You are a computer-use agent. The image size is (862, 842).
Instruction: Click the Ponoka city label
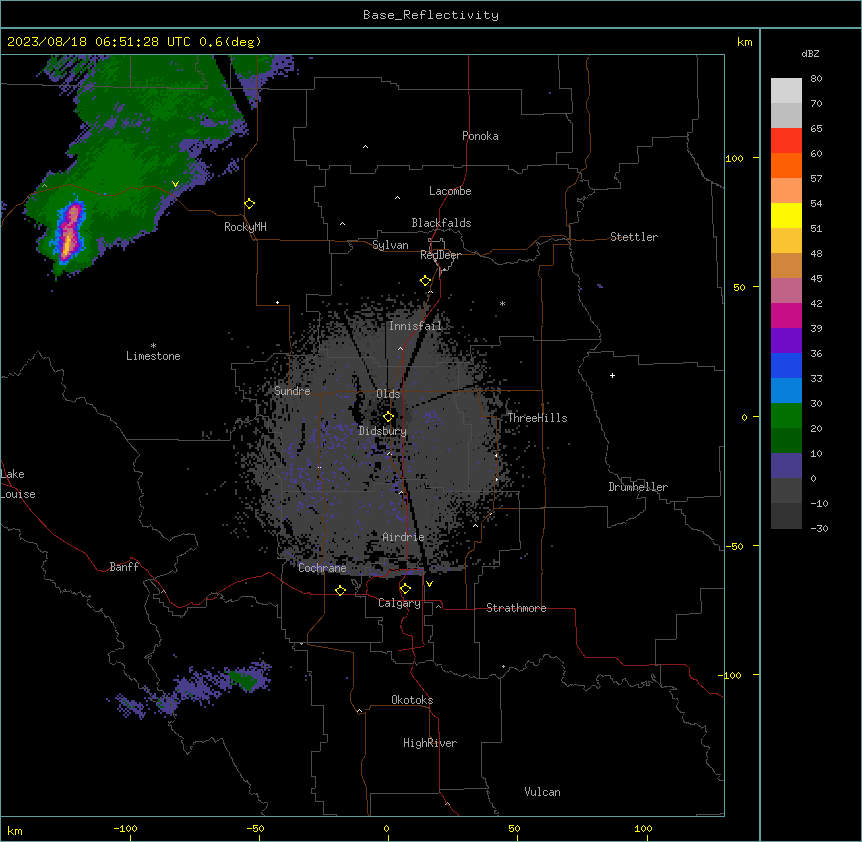tap(480, 136)
